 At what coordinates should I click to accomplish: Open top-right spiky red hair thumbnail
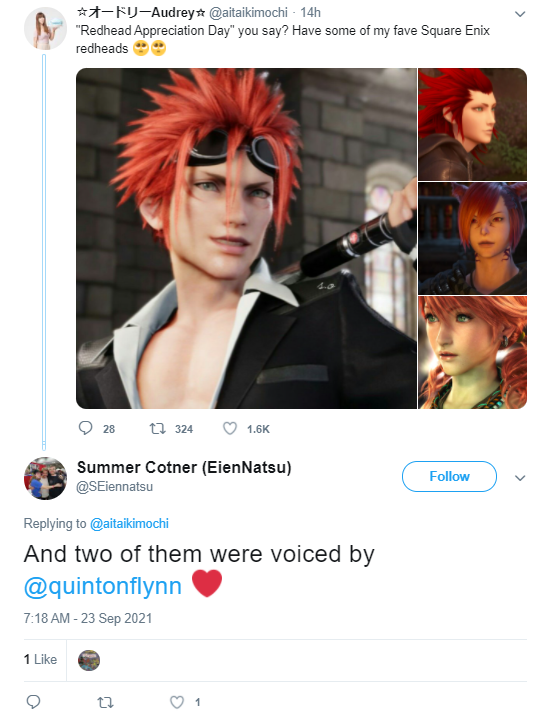pyautogui.click(x=473, y=124)
